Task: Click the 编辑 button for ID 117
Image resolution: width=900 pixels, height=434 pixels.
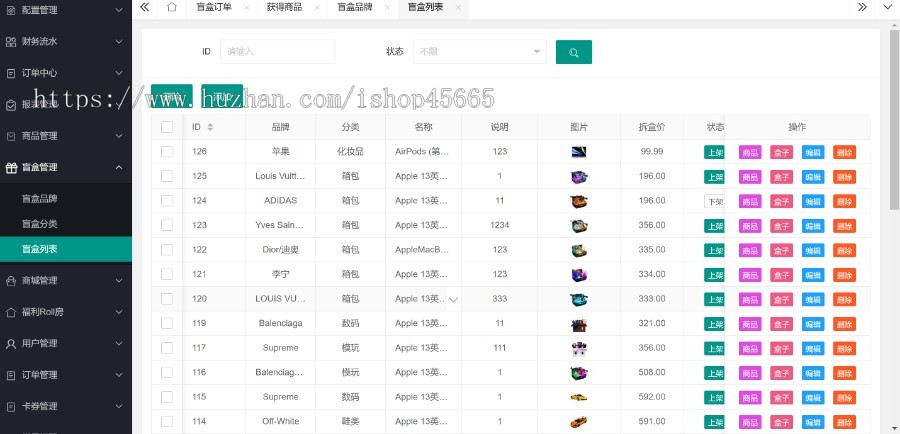Action: 813,348
